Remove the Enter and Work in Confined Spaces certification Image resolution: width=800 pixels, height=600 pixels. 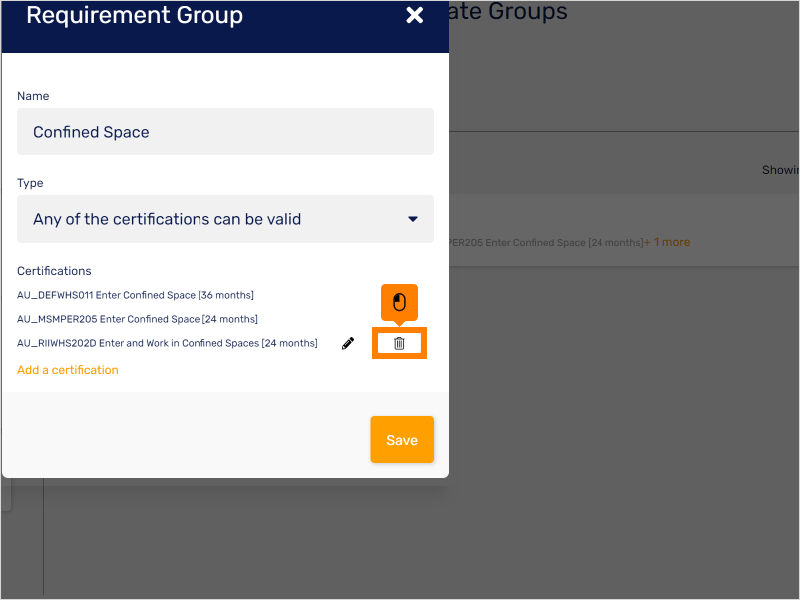[x=399, y=343]
